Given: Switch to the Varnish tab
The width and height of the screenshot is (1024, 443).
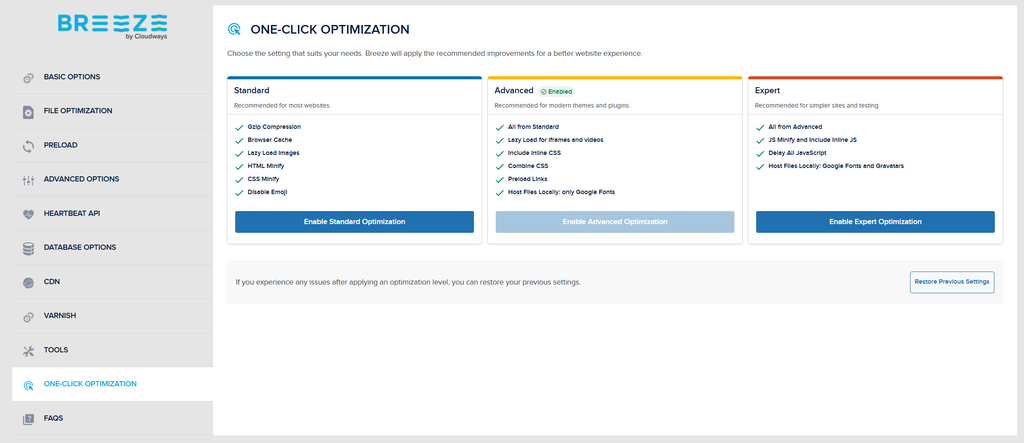Looking at the screenshot, I should tap(112, 316).
